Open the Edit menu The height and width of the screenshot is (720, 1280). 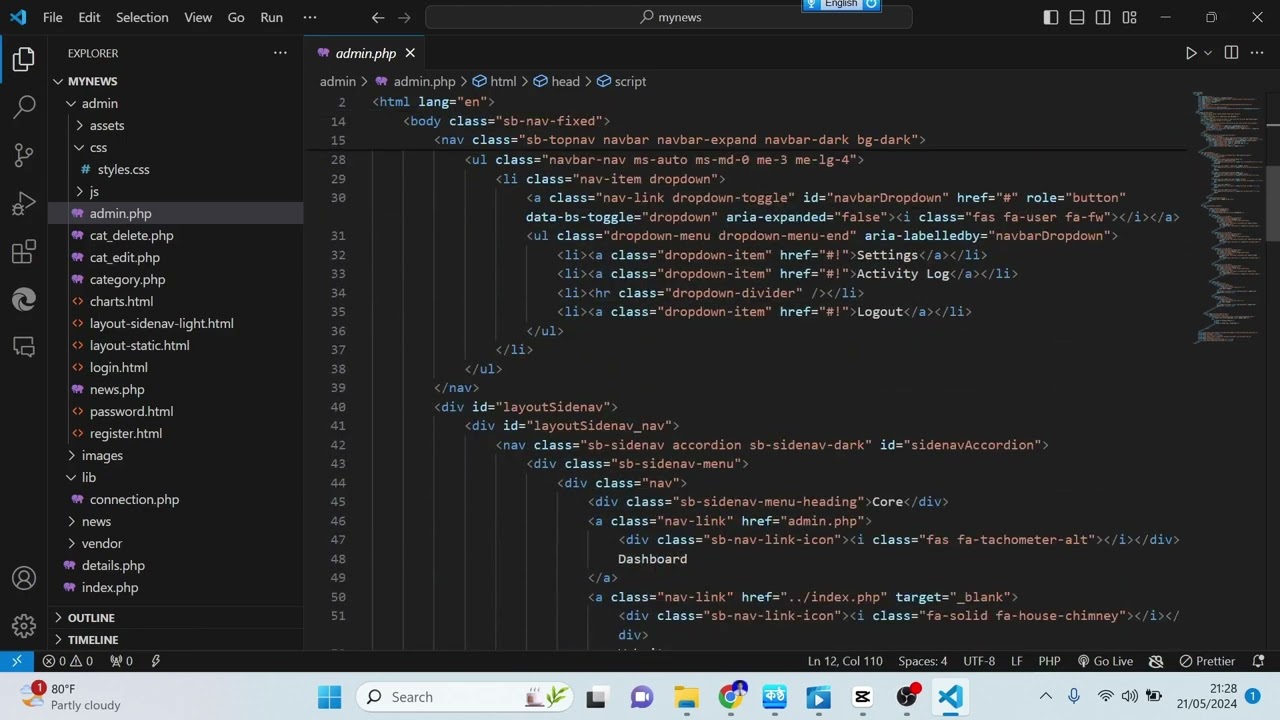coord(89,17)
